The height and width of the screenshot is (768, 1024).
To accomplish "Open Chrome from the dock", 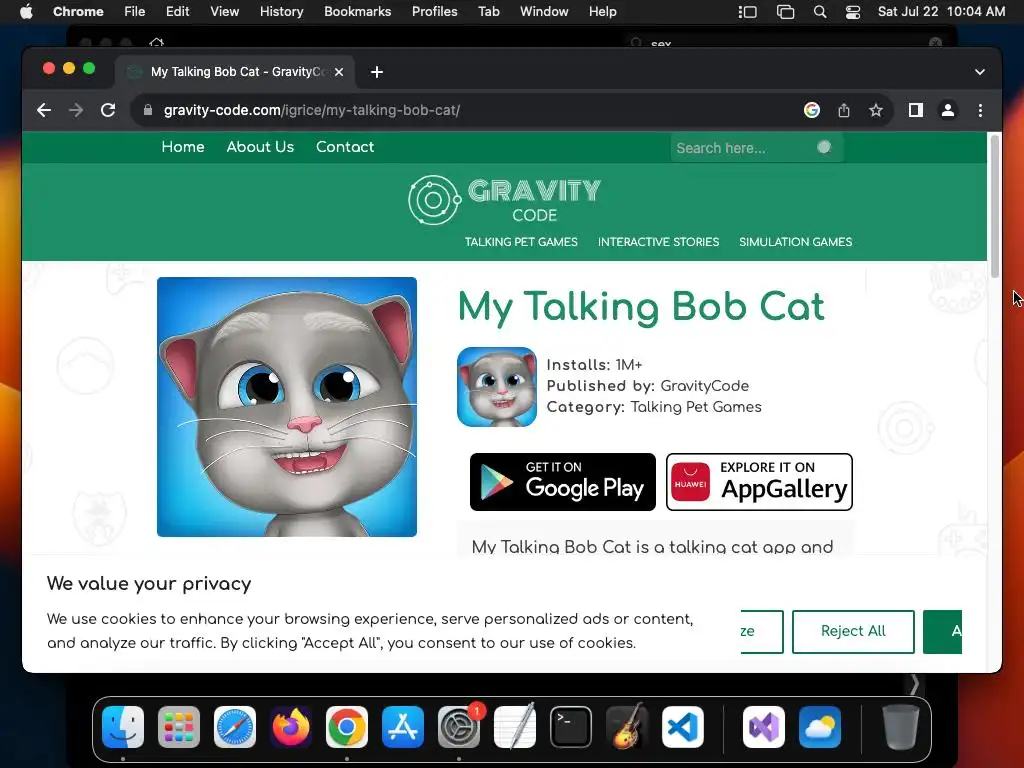I will pos(347,726).
